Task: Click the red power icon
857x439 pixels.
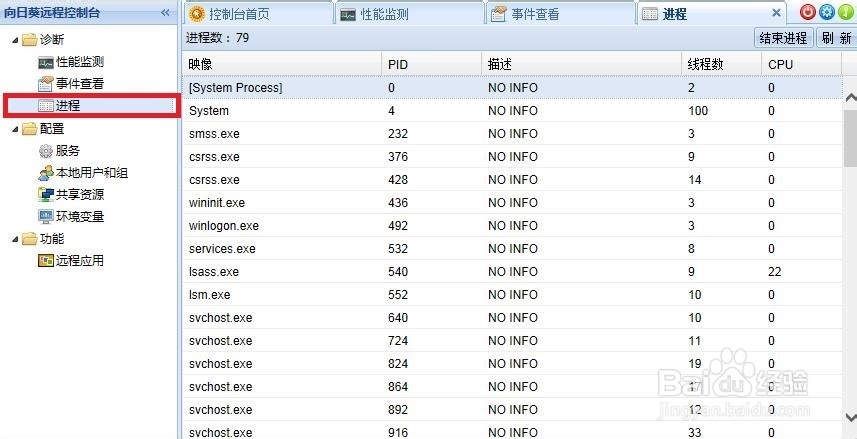Action: click(x=808, y=12)
